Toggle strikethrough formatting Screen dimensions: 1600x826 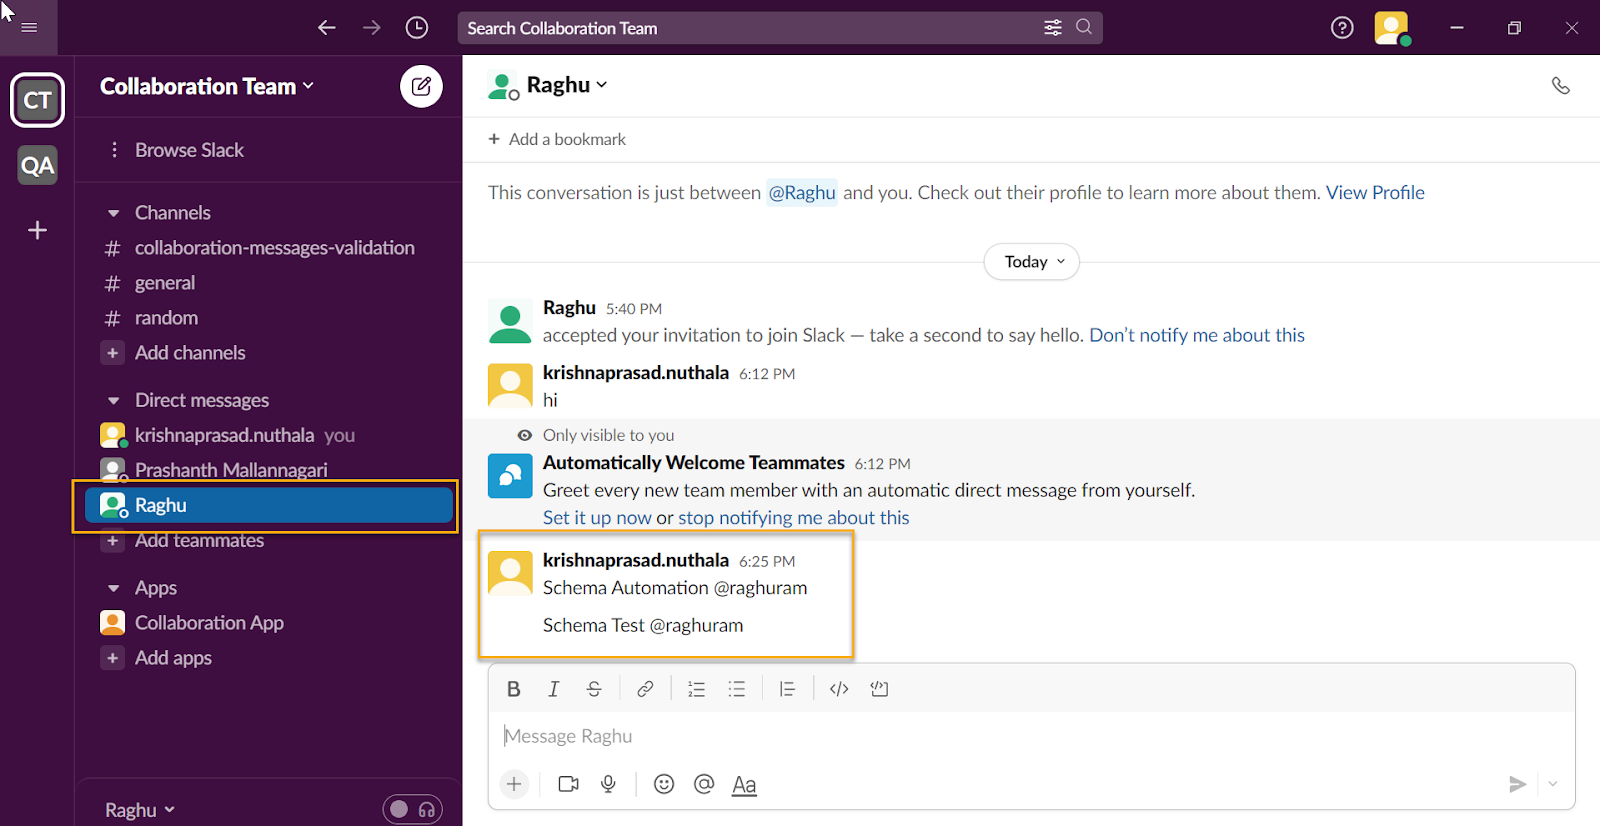pos(594,689)
